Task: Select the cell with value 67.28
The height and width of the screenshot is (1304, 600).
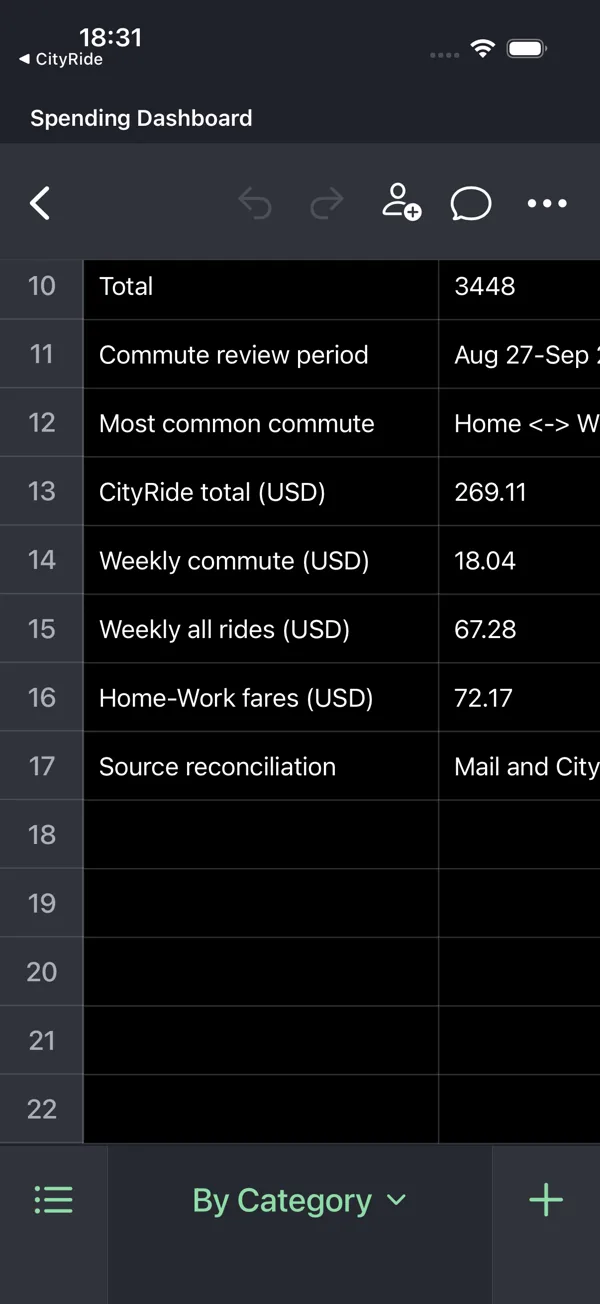Action: click(519, 629)
